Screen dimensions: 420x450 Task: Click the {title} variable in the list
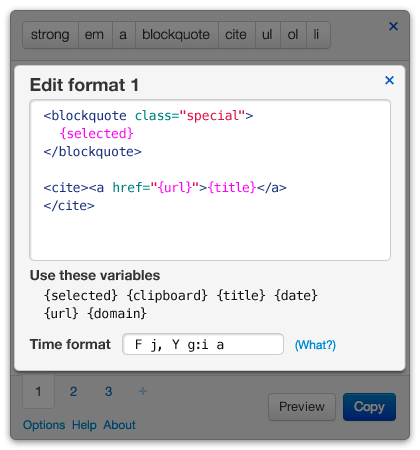point(241,295)
